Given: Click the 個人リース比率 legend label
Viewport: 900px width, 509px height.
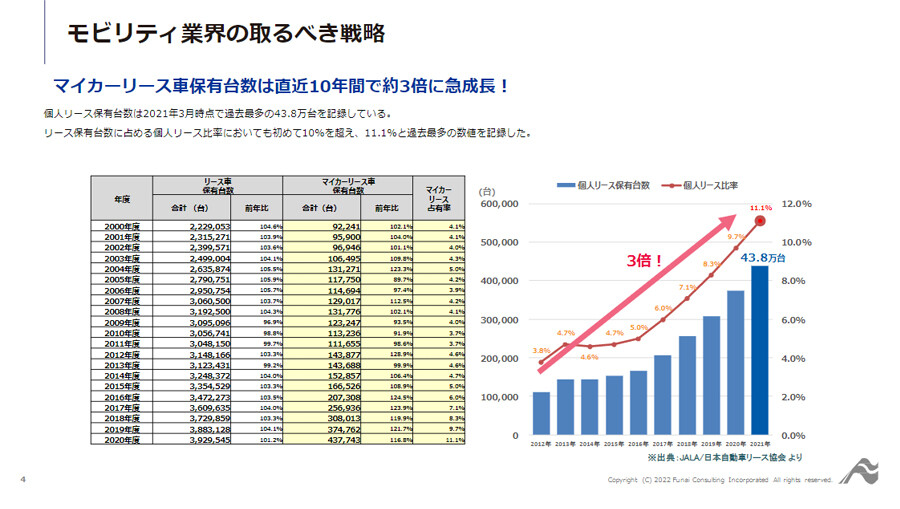Looking at the screenshot, I should coord(711,185).
